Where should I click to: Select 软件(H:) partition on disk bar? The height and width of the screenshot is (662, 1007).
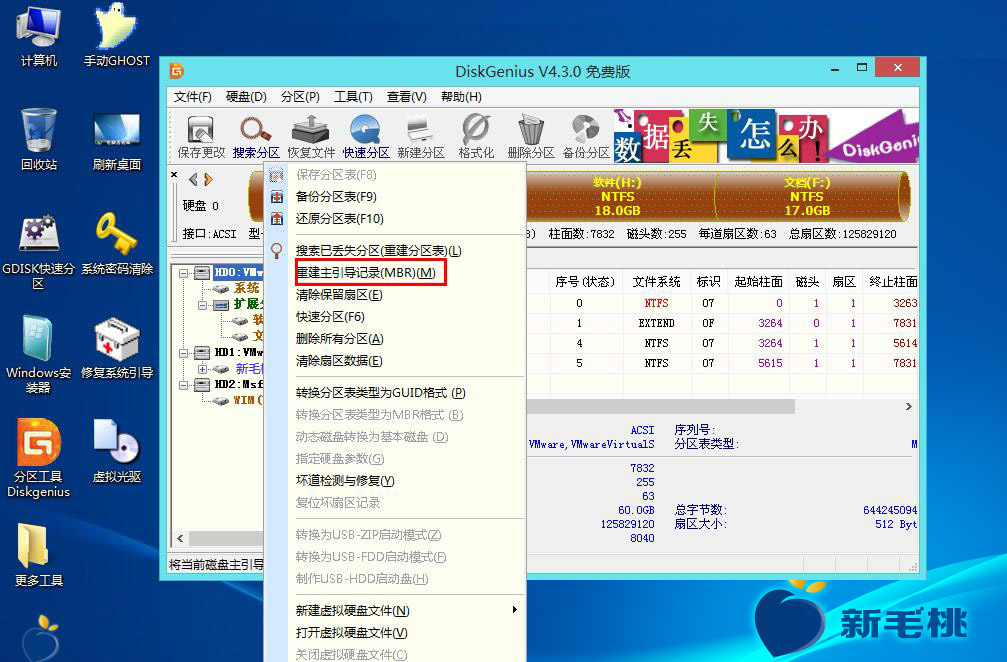617,196
